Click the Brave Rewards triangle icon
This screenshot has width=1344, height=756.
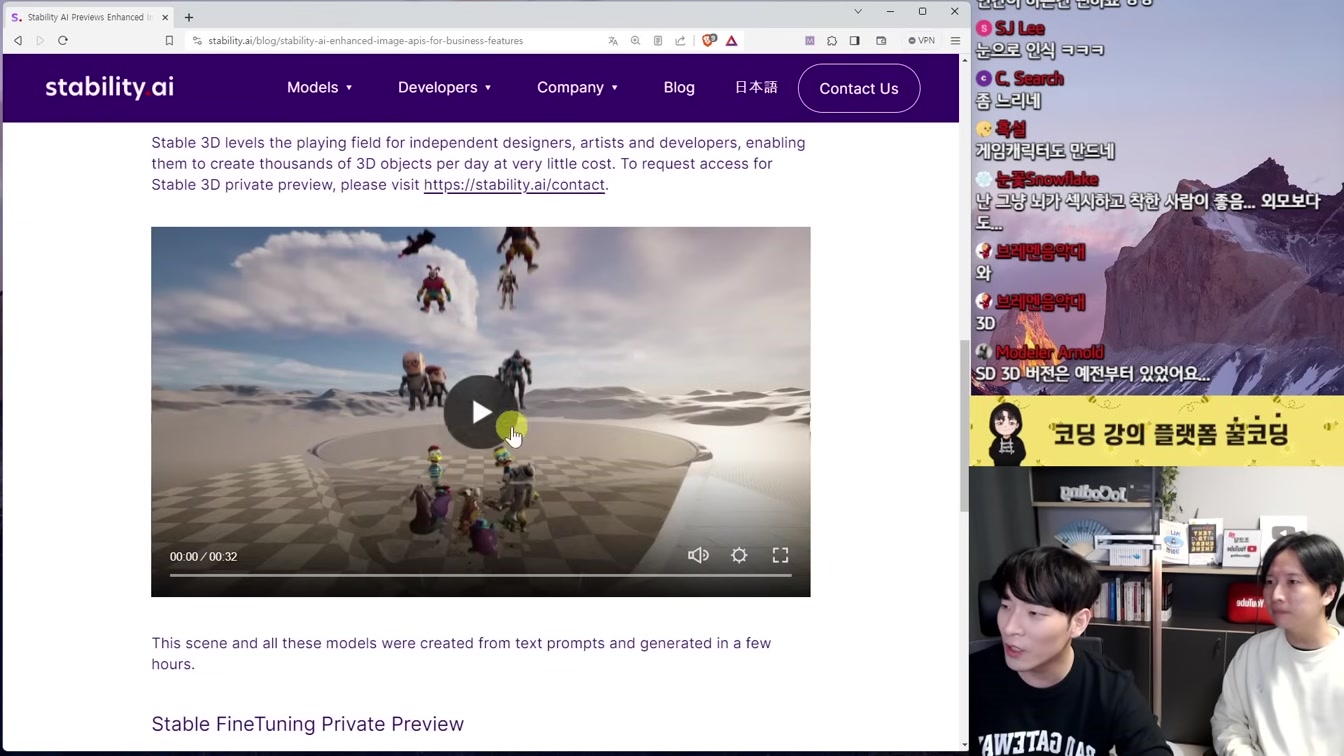point(732,41)
